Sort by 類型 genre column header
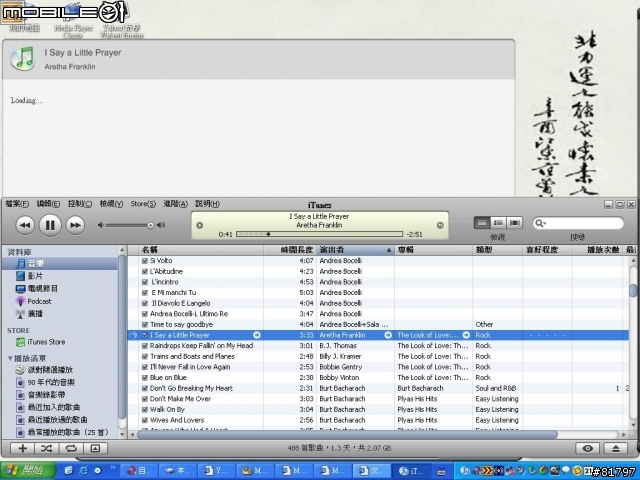Screen dimensions: 640x480 498,250
